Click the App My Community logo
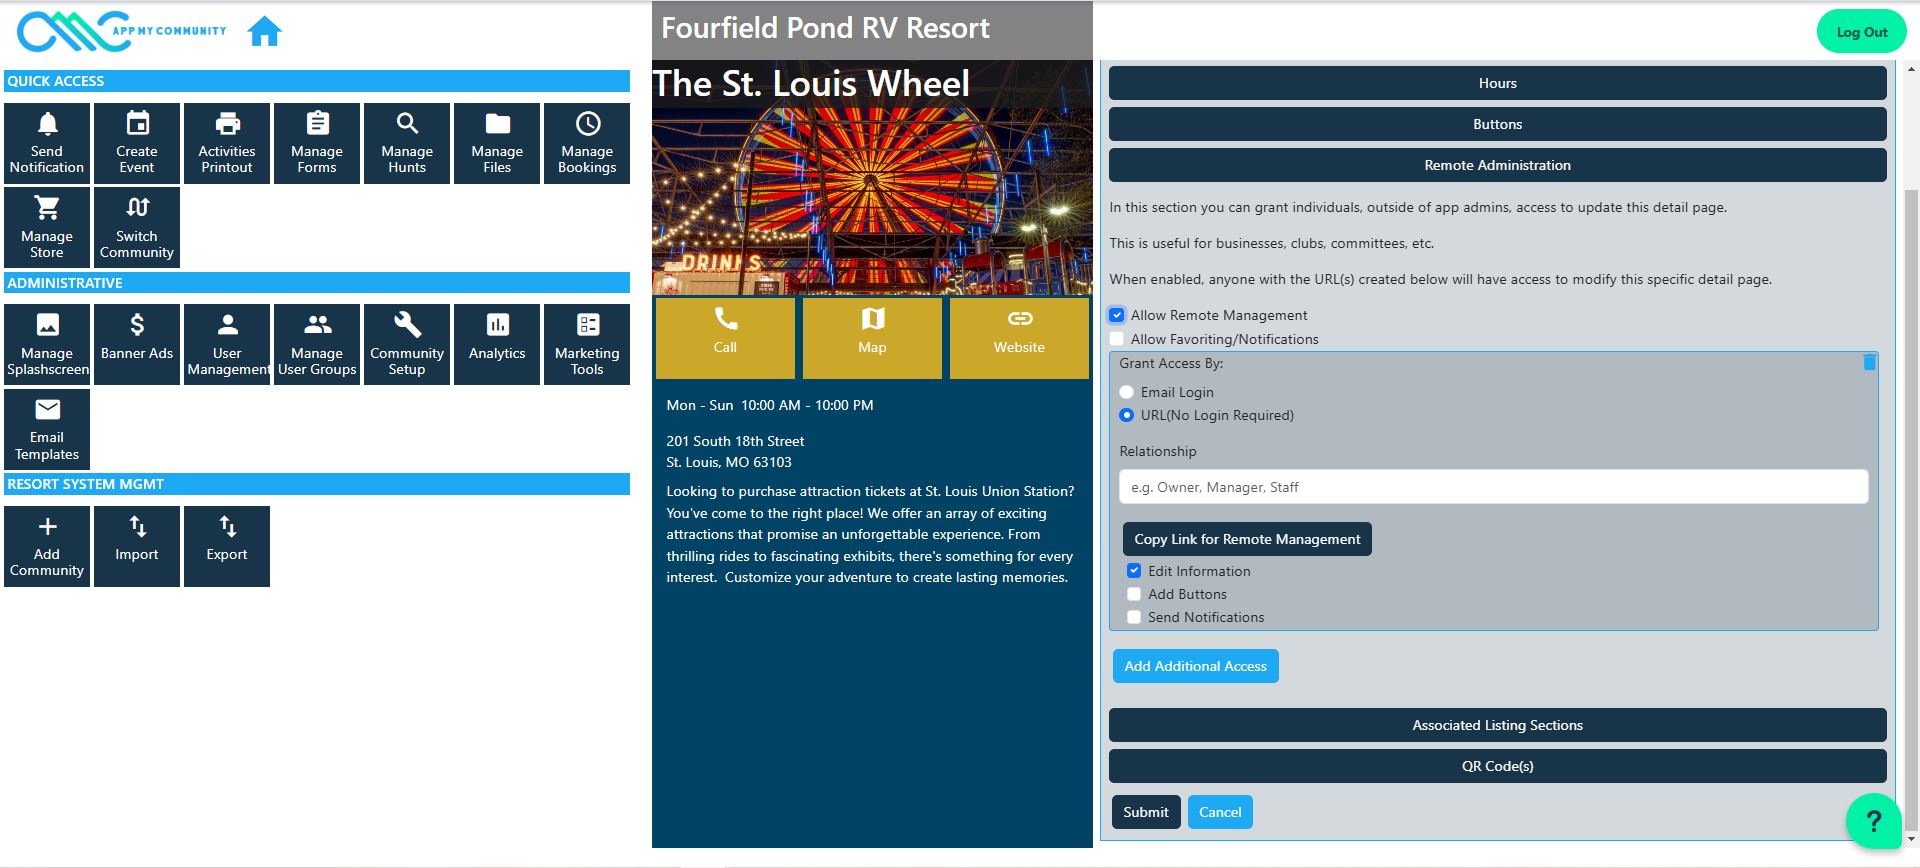This screenshot has width=1920, height=868. click(122, 31)
